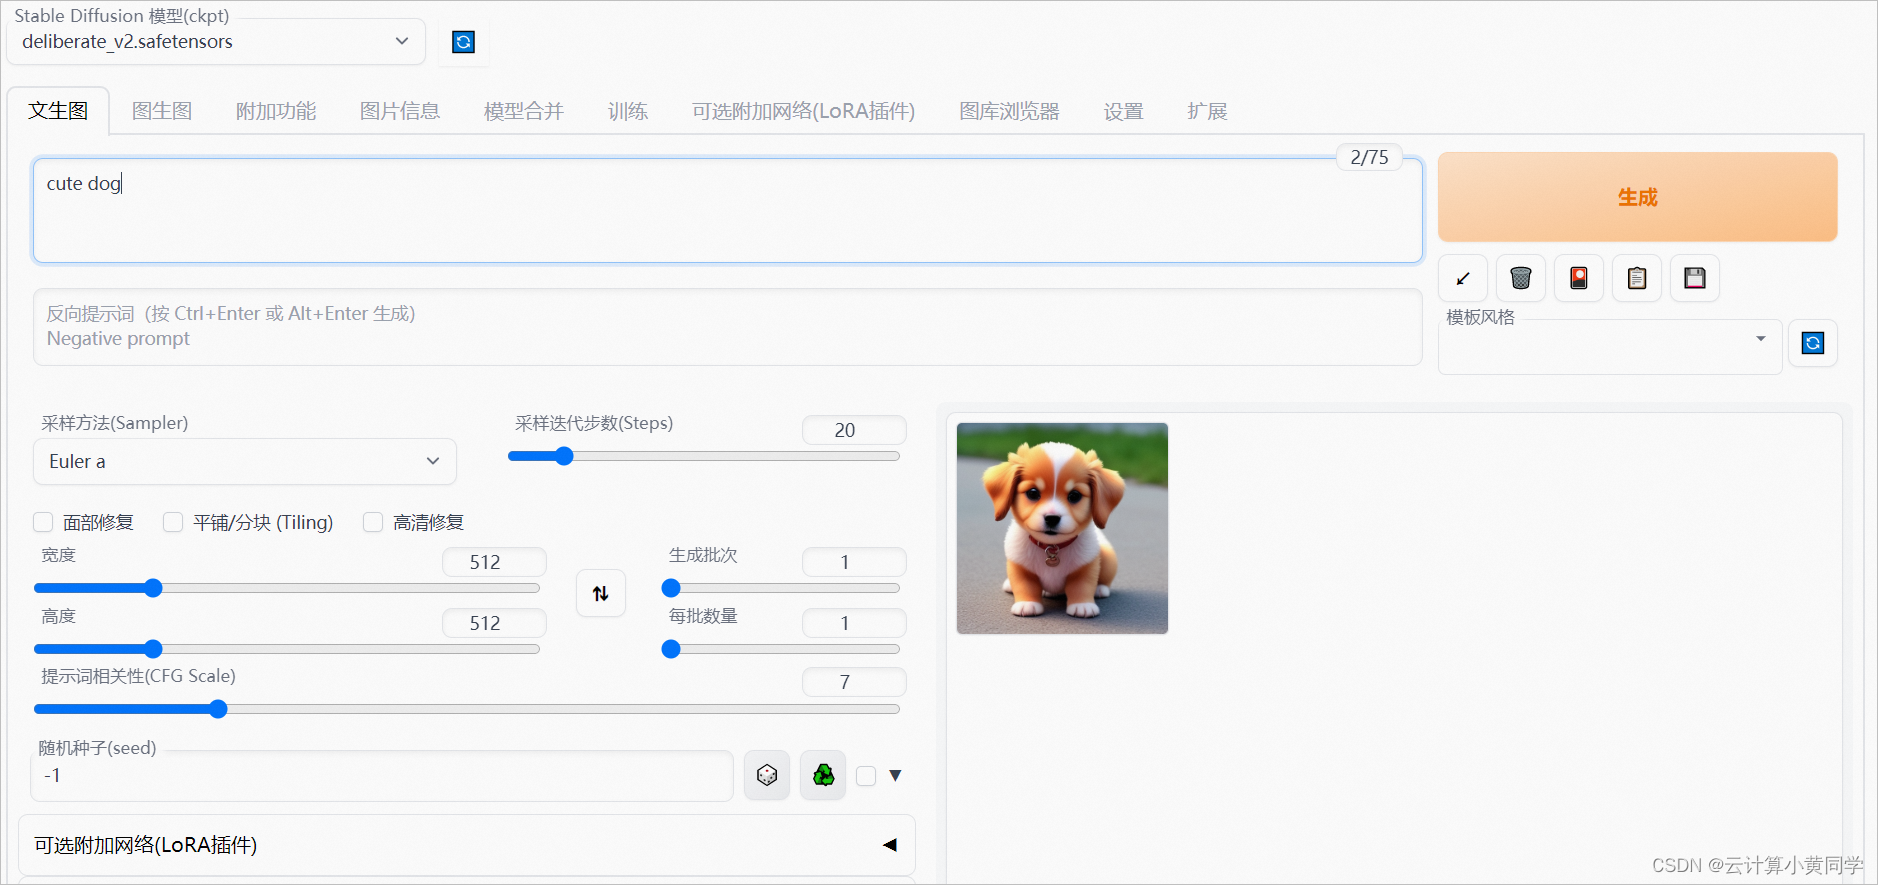Expand the extra seed options triangle
Image resolution: width=1878 pixels, height=885 pixels.
click(x=895, y=775)
